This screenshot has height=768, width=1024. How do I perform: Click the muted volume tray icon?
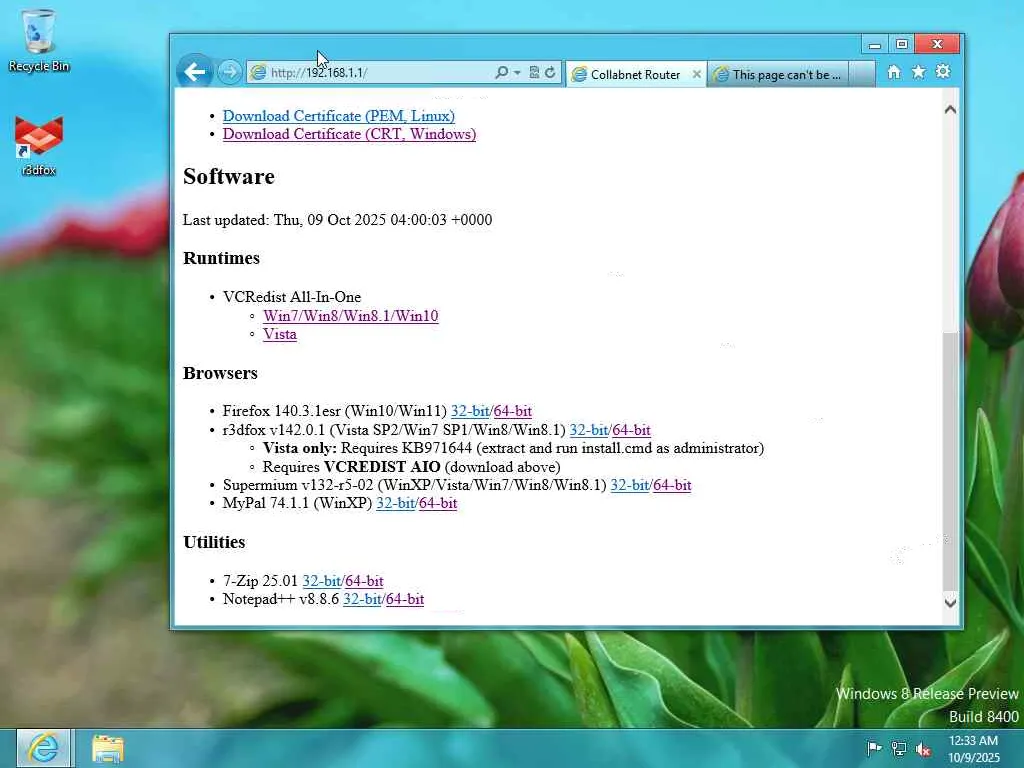pos(923,748)
